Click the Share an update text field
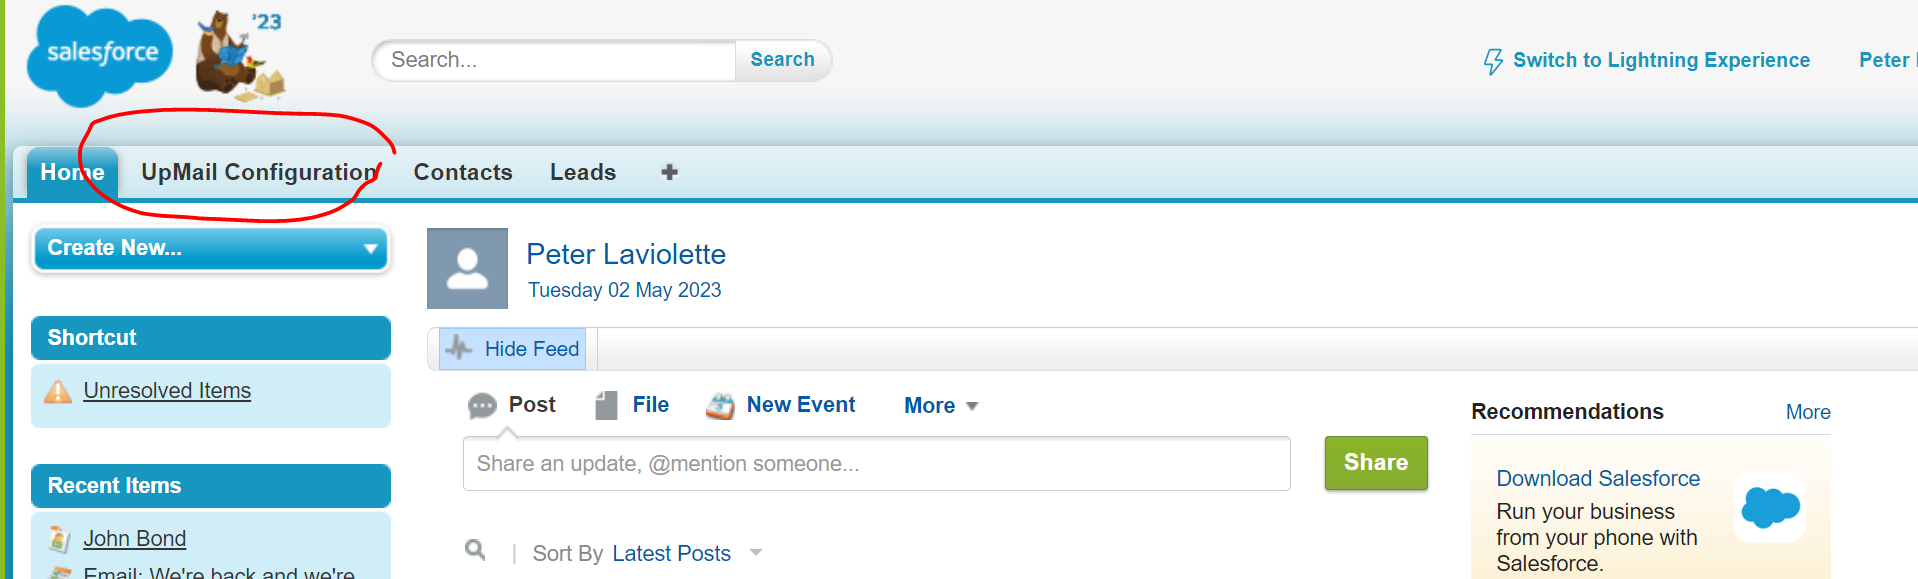Viewport: 1918px width, 579px height. click(x=876, y=463)
